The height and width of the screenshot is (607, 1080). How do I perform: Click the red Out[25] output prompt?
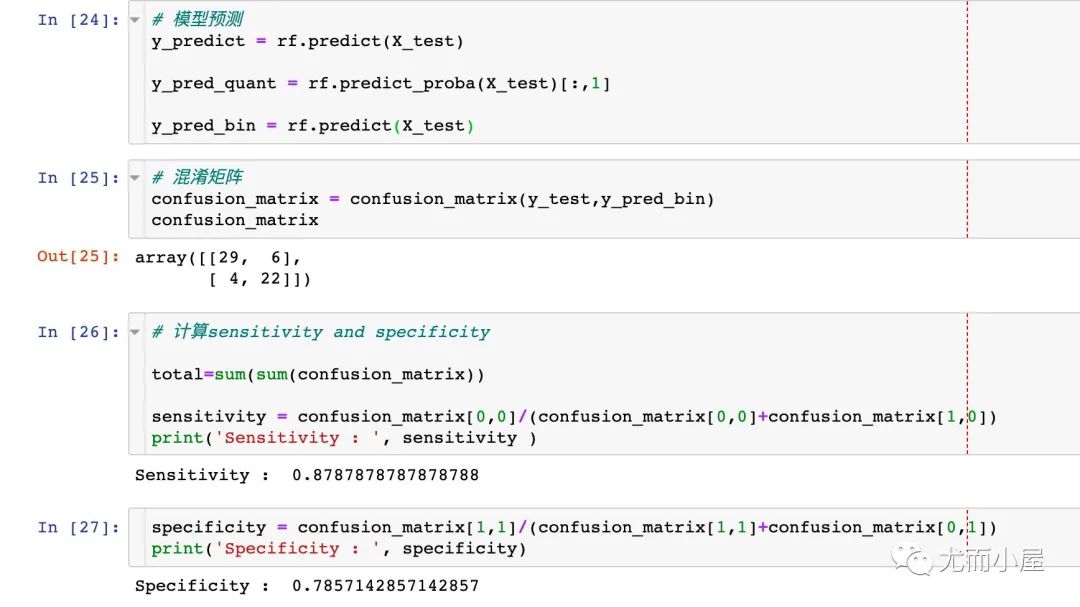[x=78, y=257]
